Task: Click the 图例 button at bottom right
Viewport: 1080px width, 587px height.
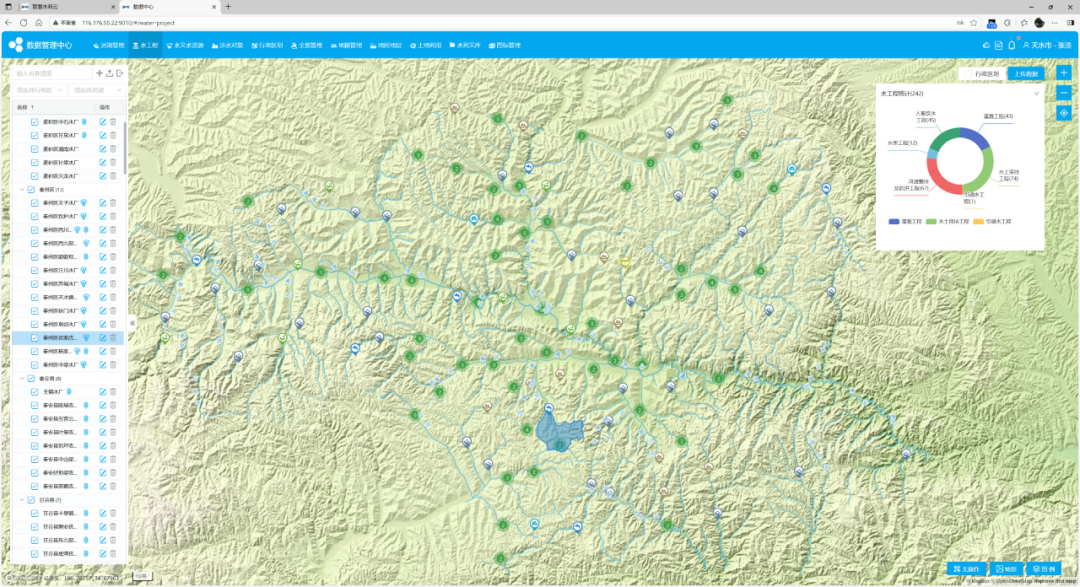Action: tap(1043, 569)
